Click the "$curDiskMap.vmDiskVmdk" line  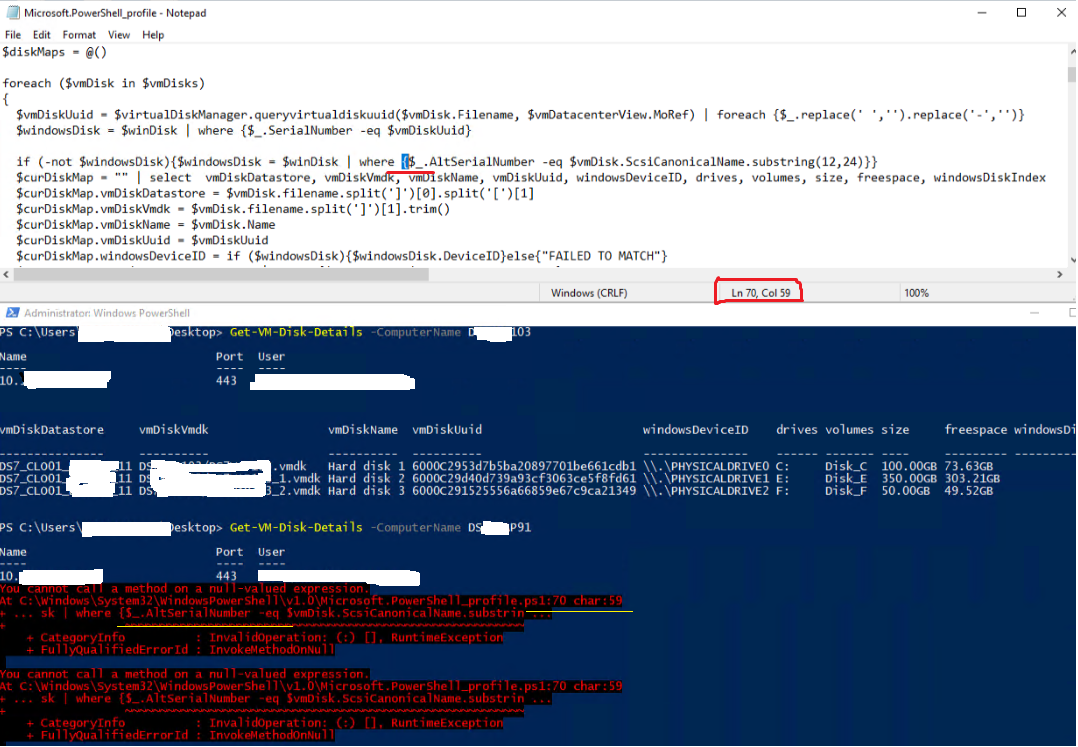coord(233,210)
